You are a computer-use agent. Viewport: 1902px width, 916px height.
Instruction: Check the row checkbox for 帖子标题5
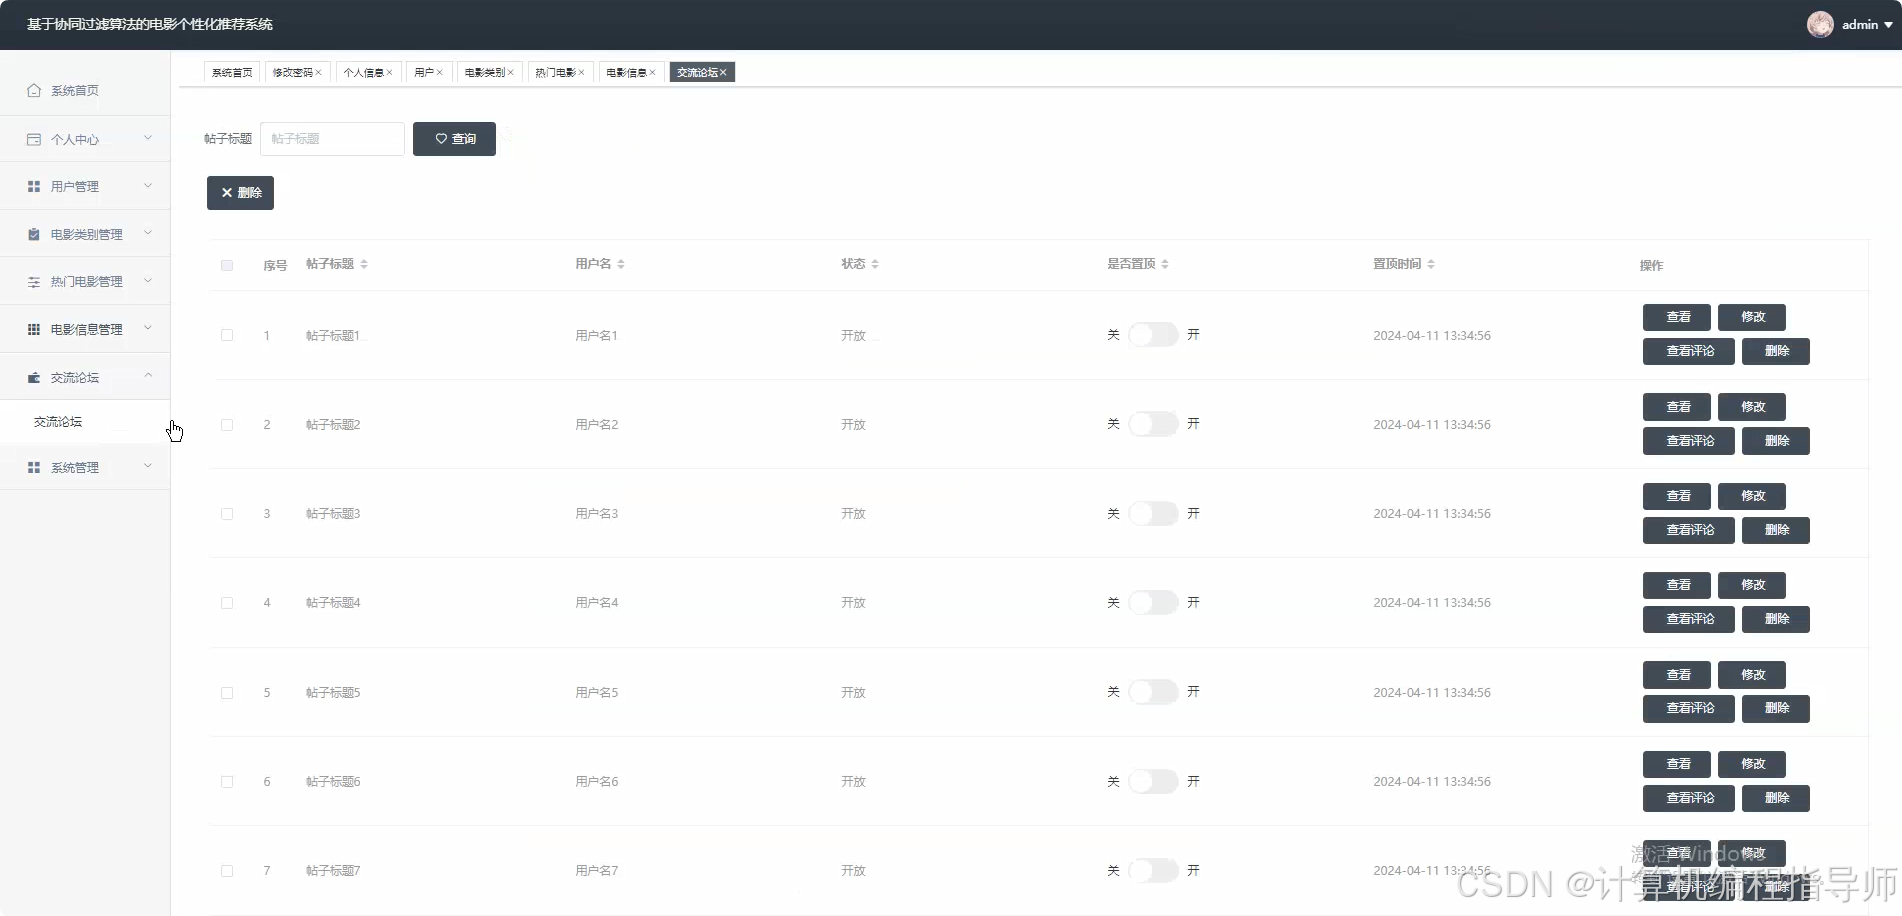coord(227,692)
